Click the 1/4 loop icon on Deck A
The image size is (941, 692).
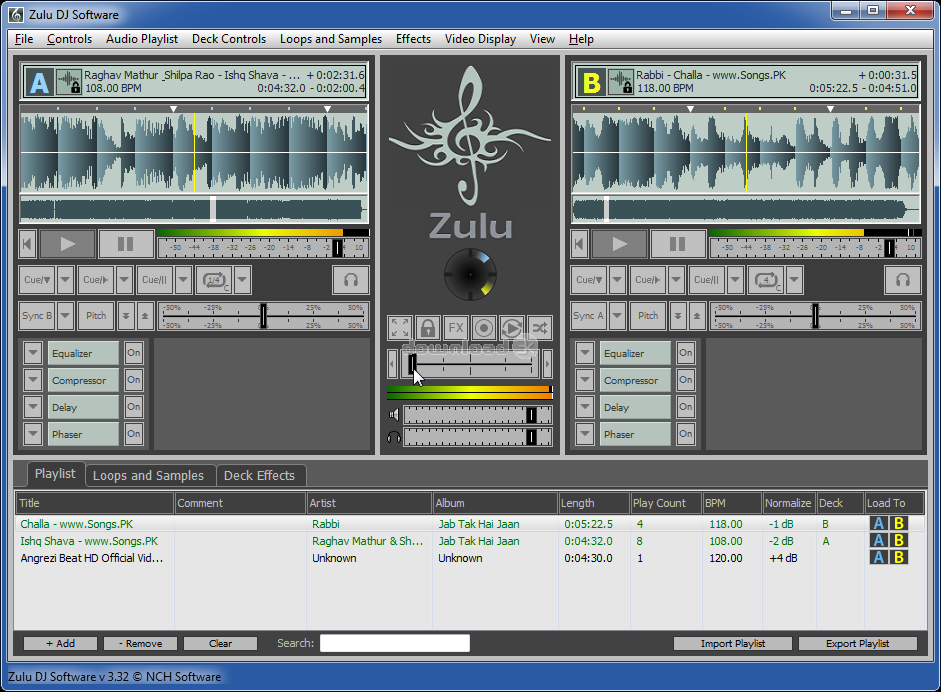(x=213, y=280)
